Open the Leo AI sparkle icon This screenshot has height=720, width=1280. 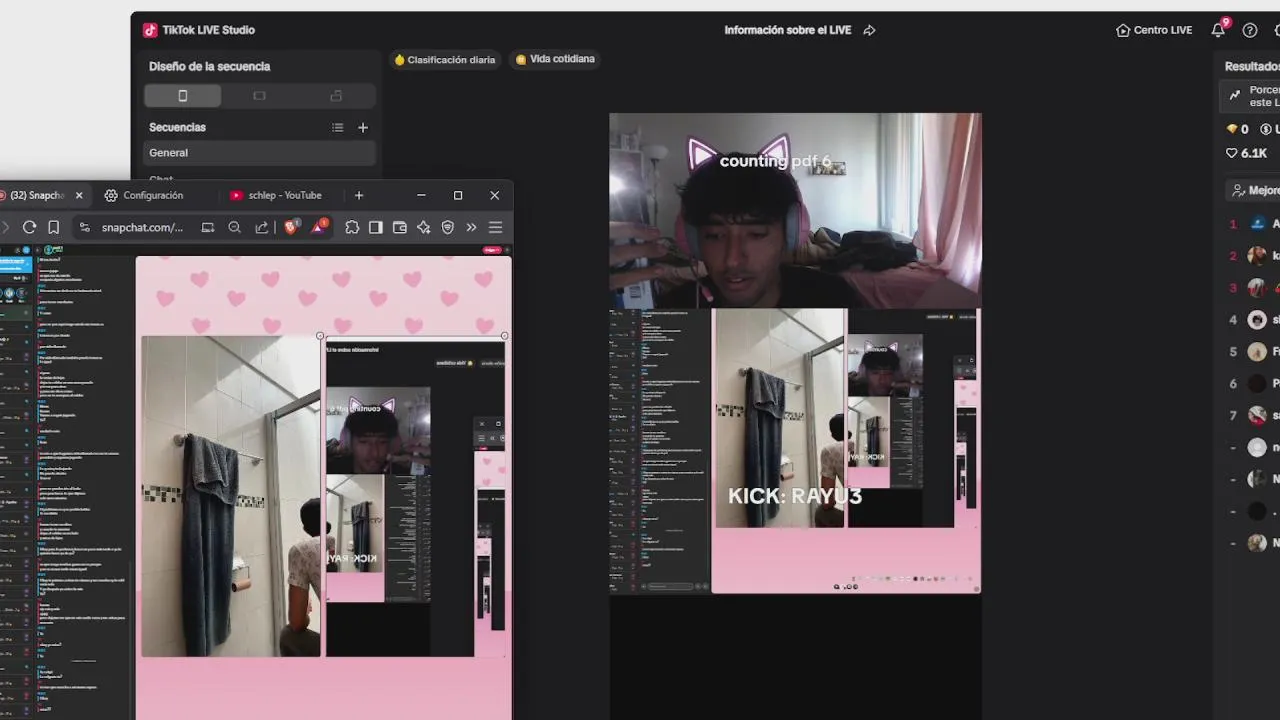point(423,227)
